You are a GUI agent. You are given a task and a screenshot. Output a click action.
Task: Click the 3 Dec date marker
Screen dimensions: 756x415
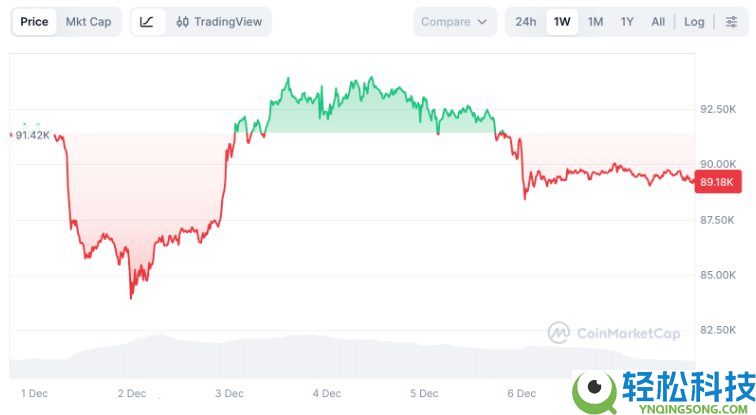(x=229, y=393)
